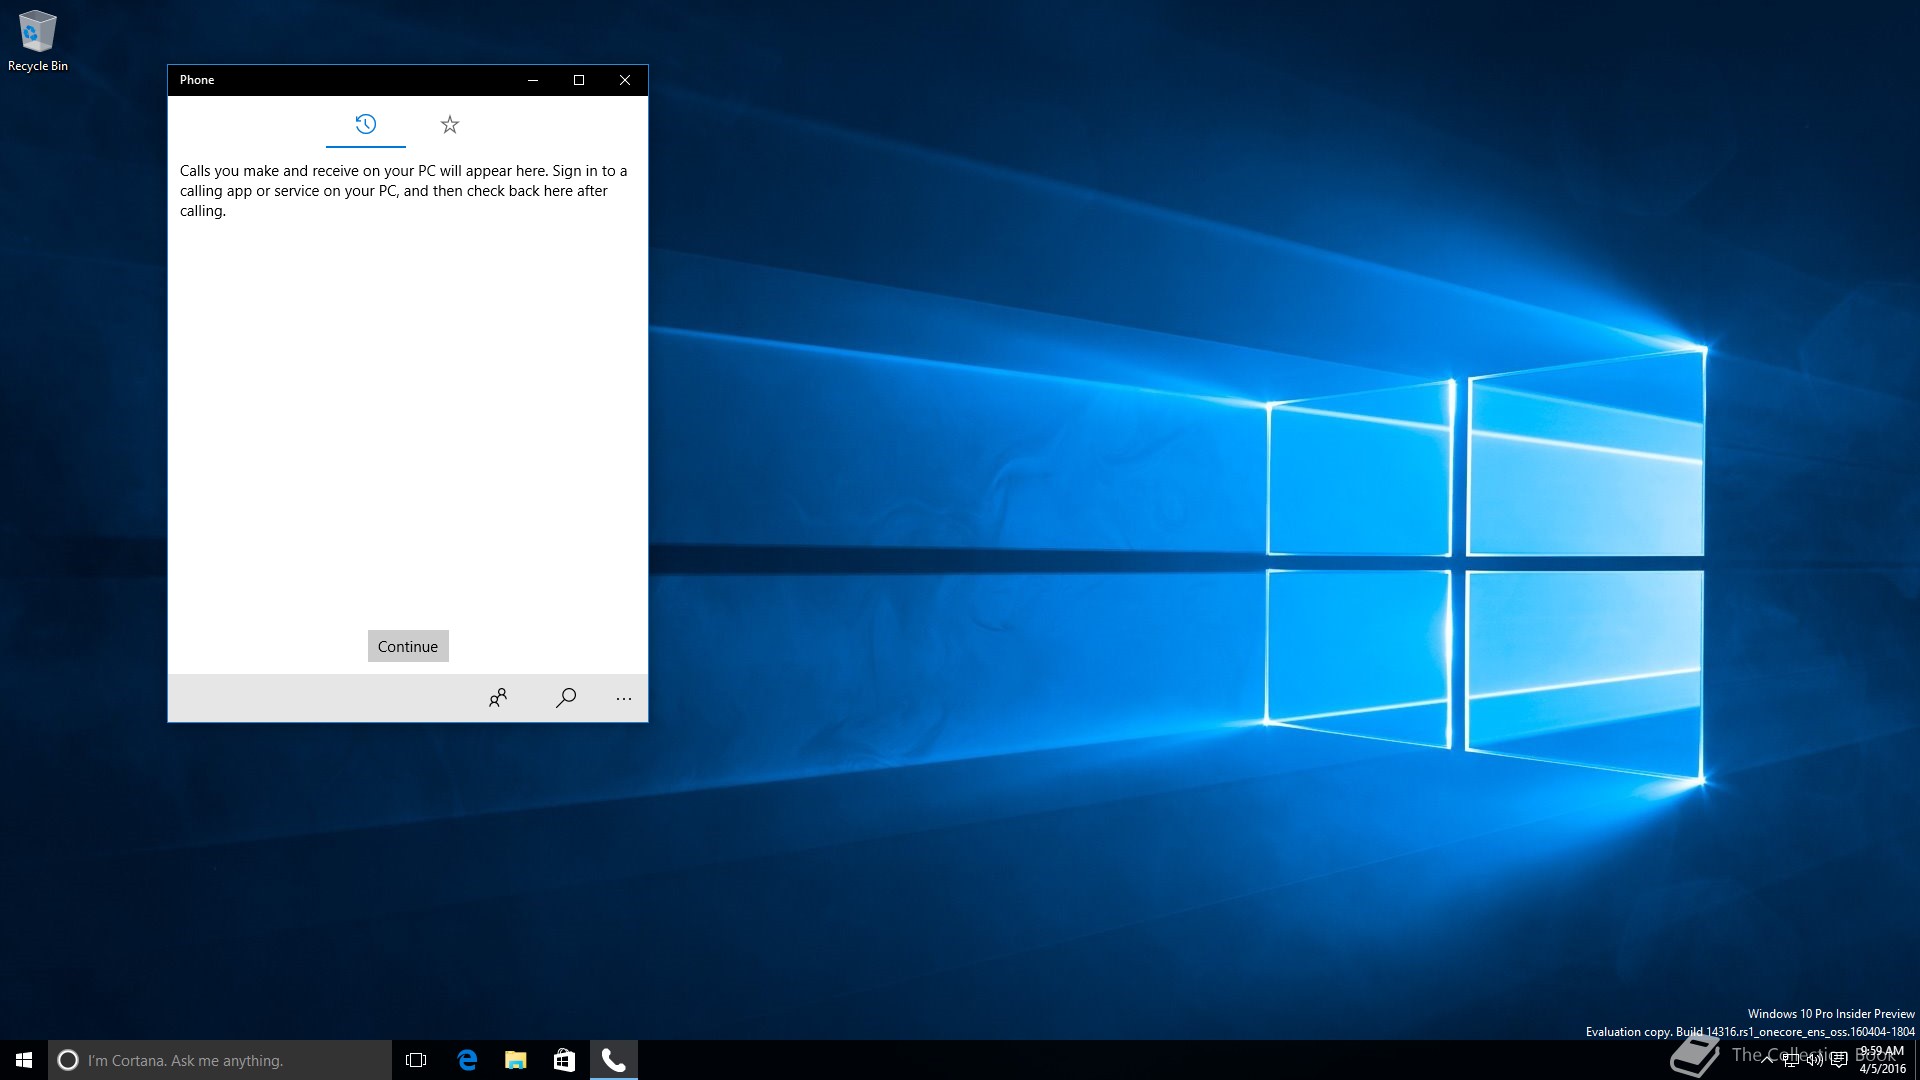Image resolution: width=1920 pixels, height=1080 pixels.
Task: Select the Recycle Bin desktop icon
Action: tap(38, 41)
